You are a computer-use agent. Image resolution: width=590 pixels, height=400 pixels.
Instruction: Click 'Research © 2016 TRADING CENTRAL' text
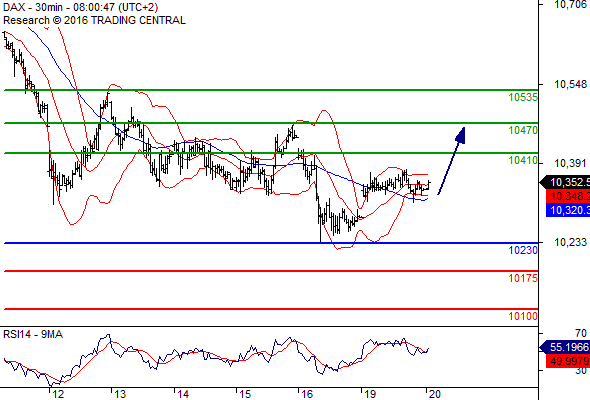click(94, 20)
